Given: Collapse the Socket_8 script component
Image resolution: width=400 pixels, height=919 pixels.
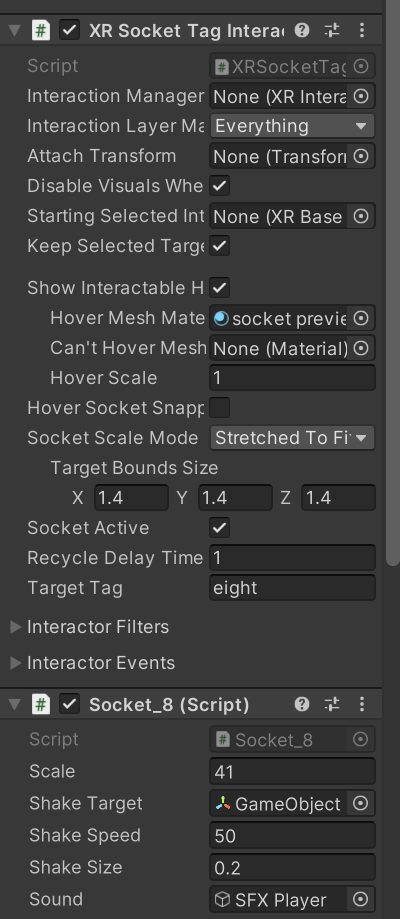Looking at the screenshot, I should pyautogui.click(x=15, y=704).
